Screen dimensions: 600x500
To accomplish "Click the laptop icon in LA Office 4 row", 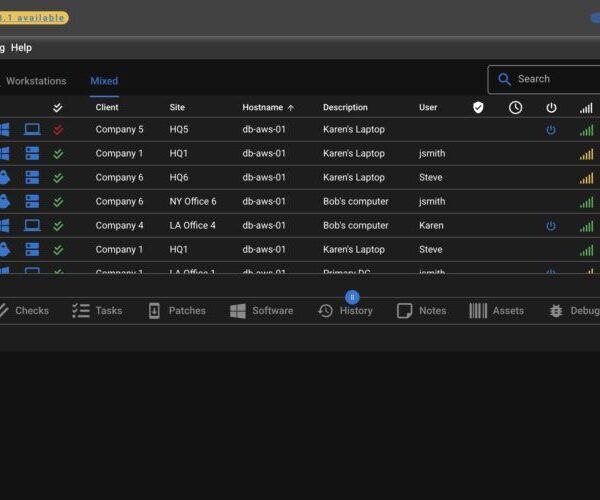I will pyautogui.click(x=32, y=225).
